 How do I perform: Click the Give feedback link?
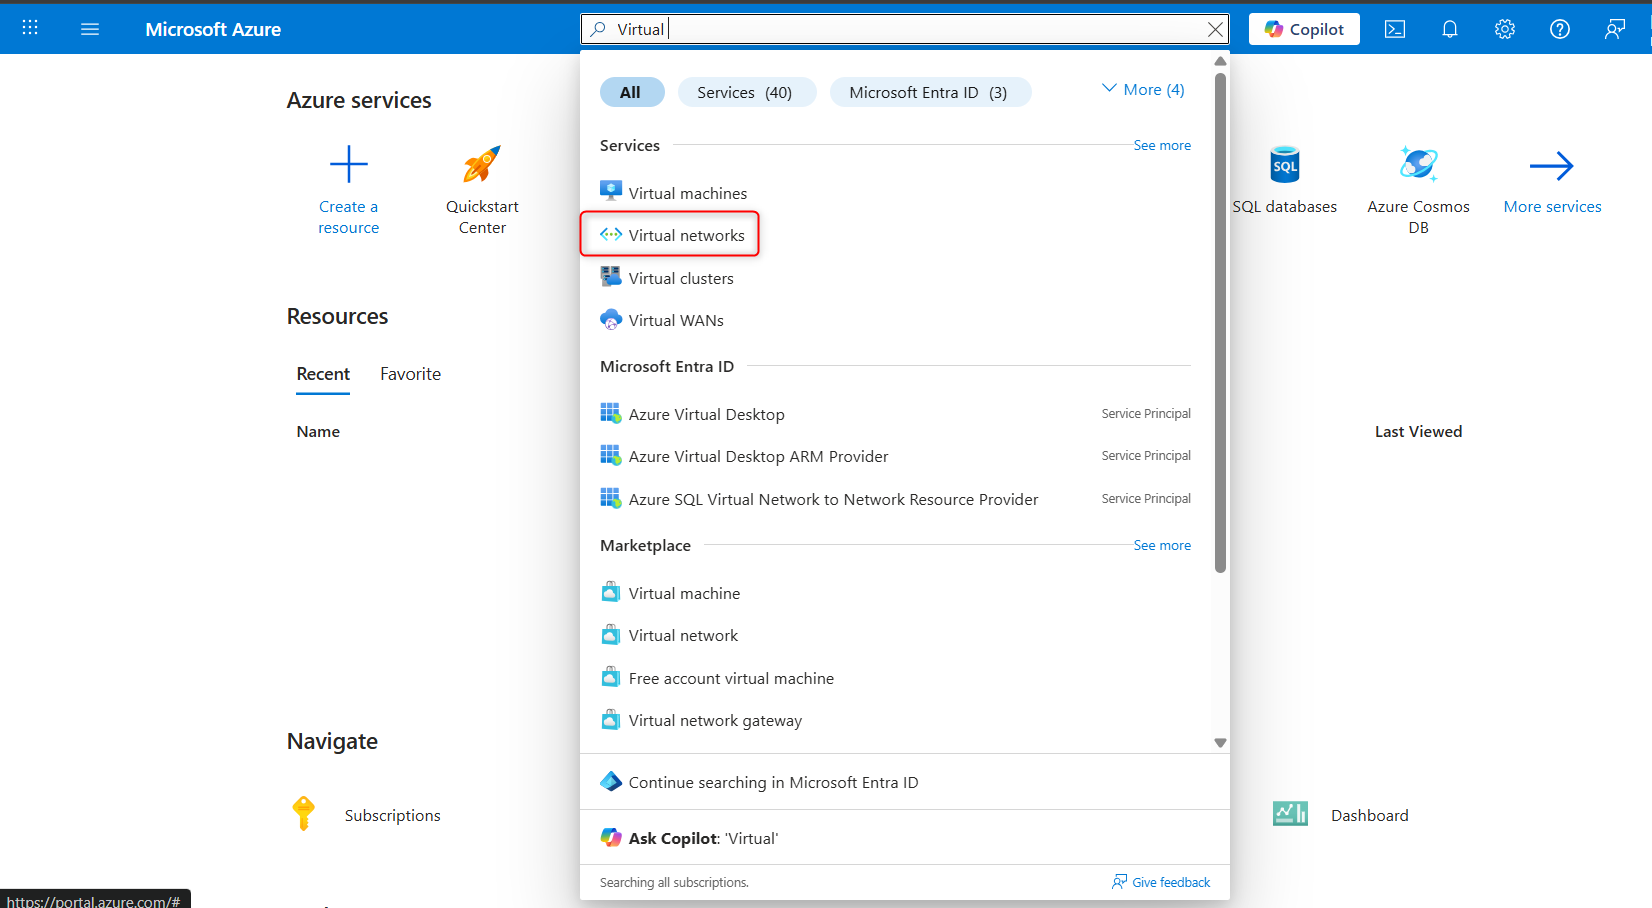(1161, 882)
